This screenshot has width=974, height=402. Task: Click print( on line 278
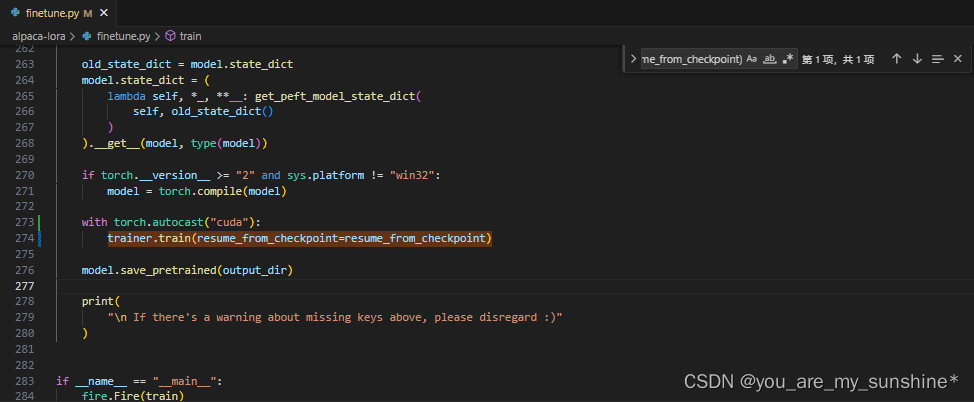pyautogui.click(x=99, y=301)
